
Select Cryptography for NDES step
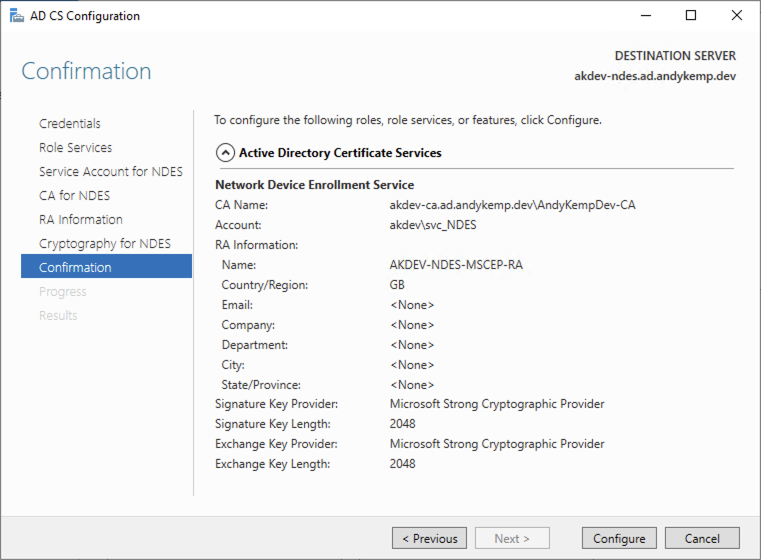[105, 244]
